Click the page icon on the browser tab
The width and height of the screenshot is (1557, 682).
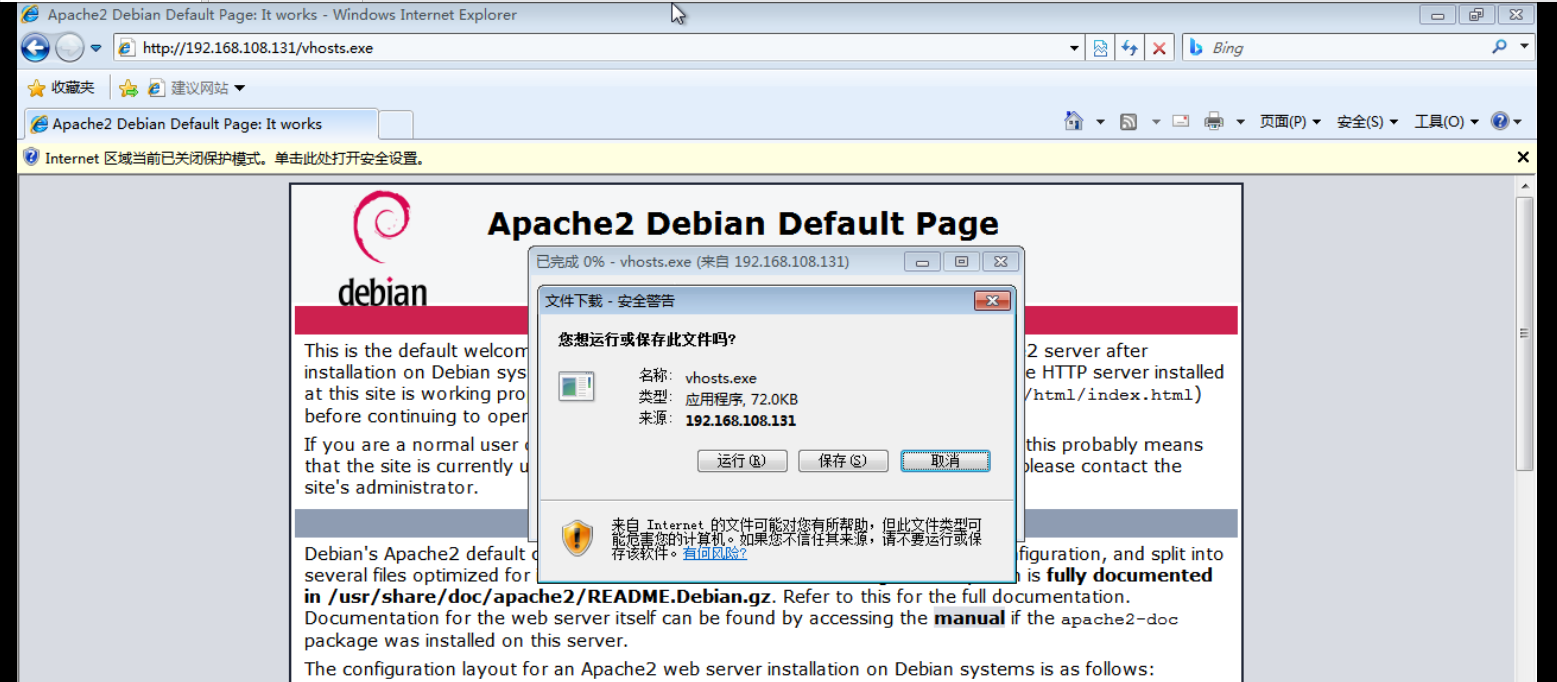(x=39, y=124)
